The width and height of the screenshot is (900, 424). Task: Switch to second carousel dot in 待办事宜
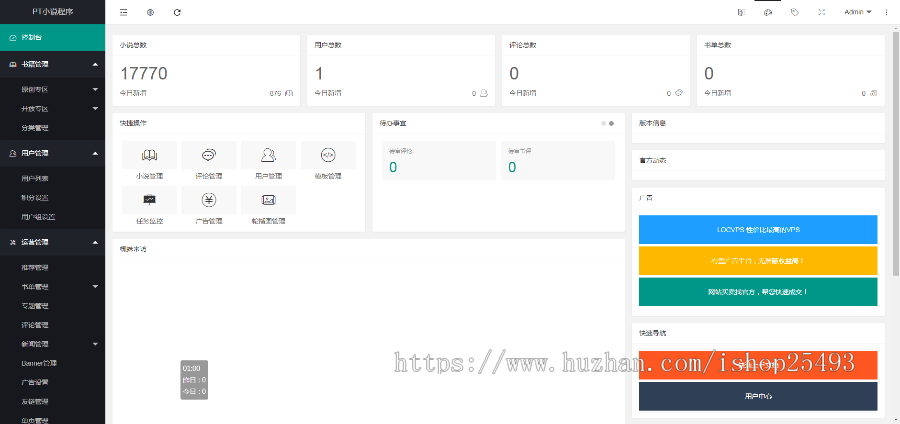(x=611, y=123)
